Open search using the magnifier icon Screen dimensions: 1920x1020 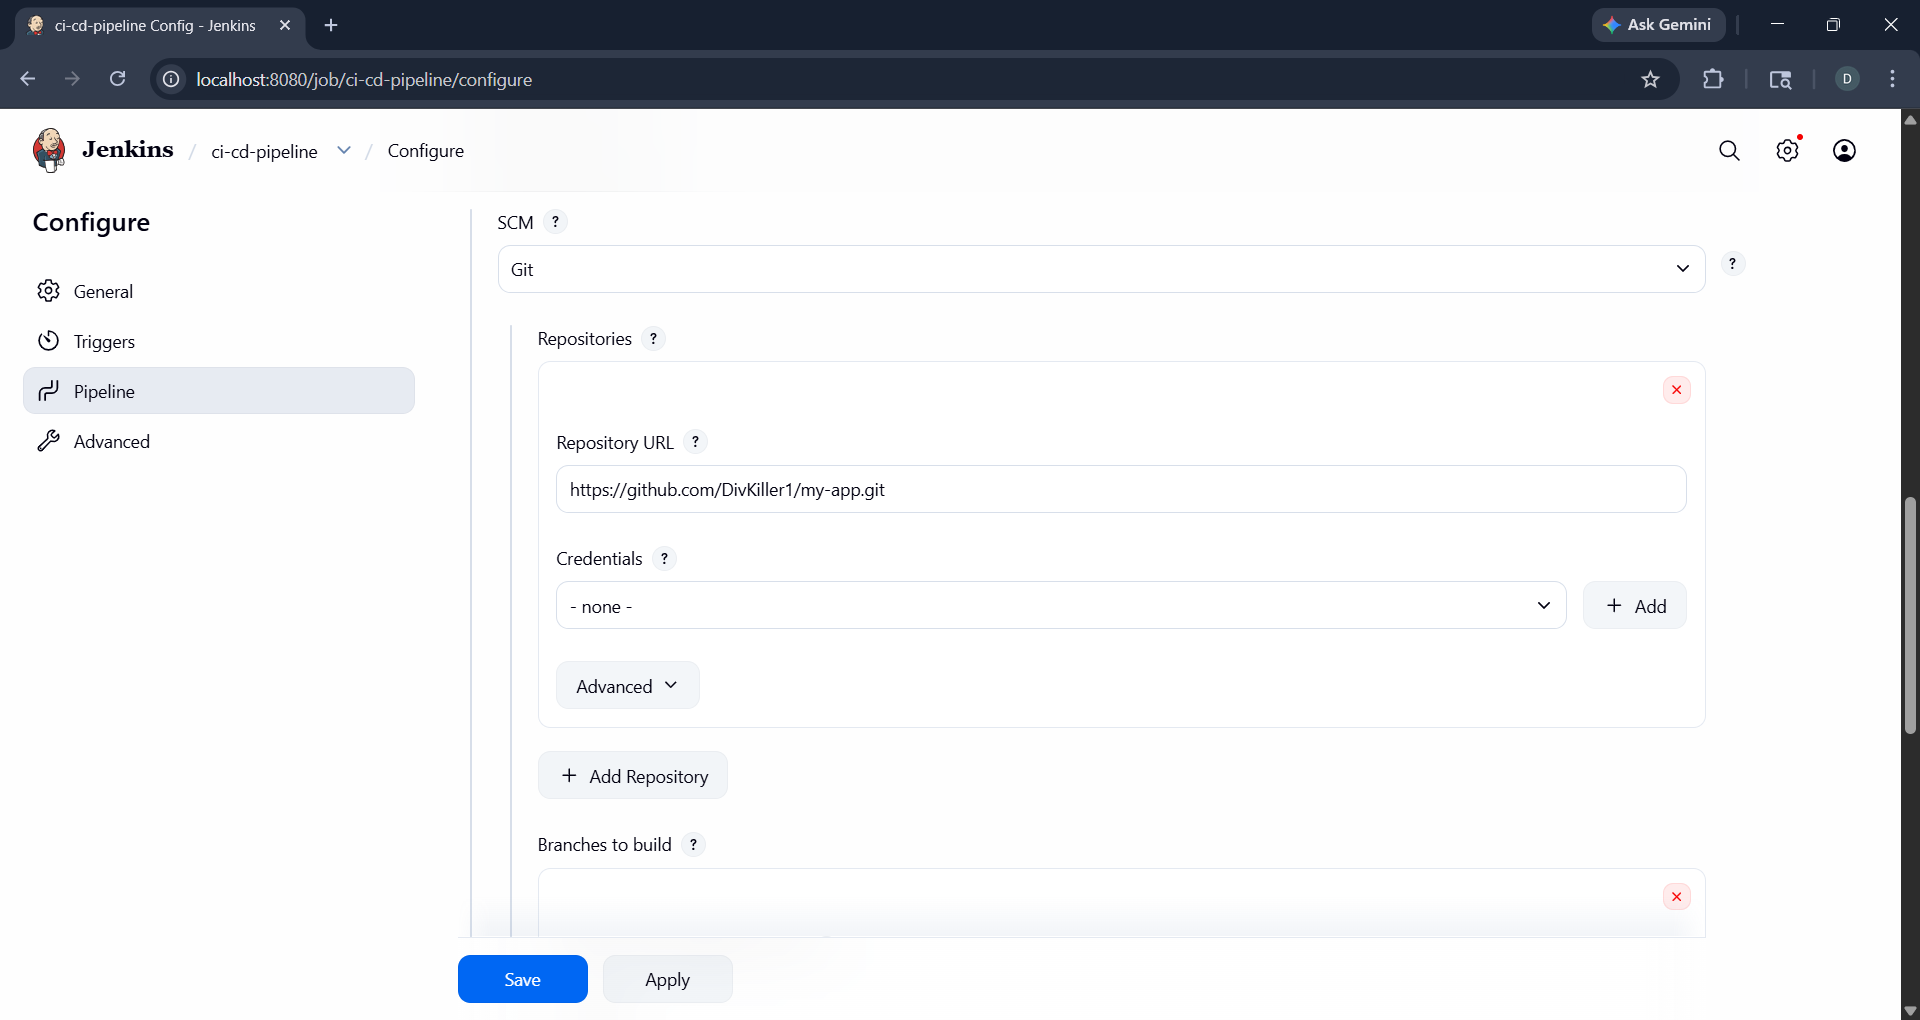pyautogui.click(x=1730, y=150)
